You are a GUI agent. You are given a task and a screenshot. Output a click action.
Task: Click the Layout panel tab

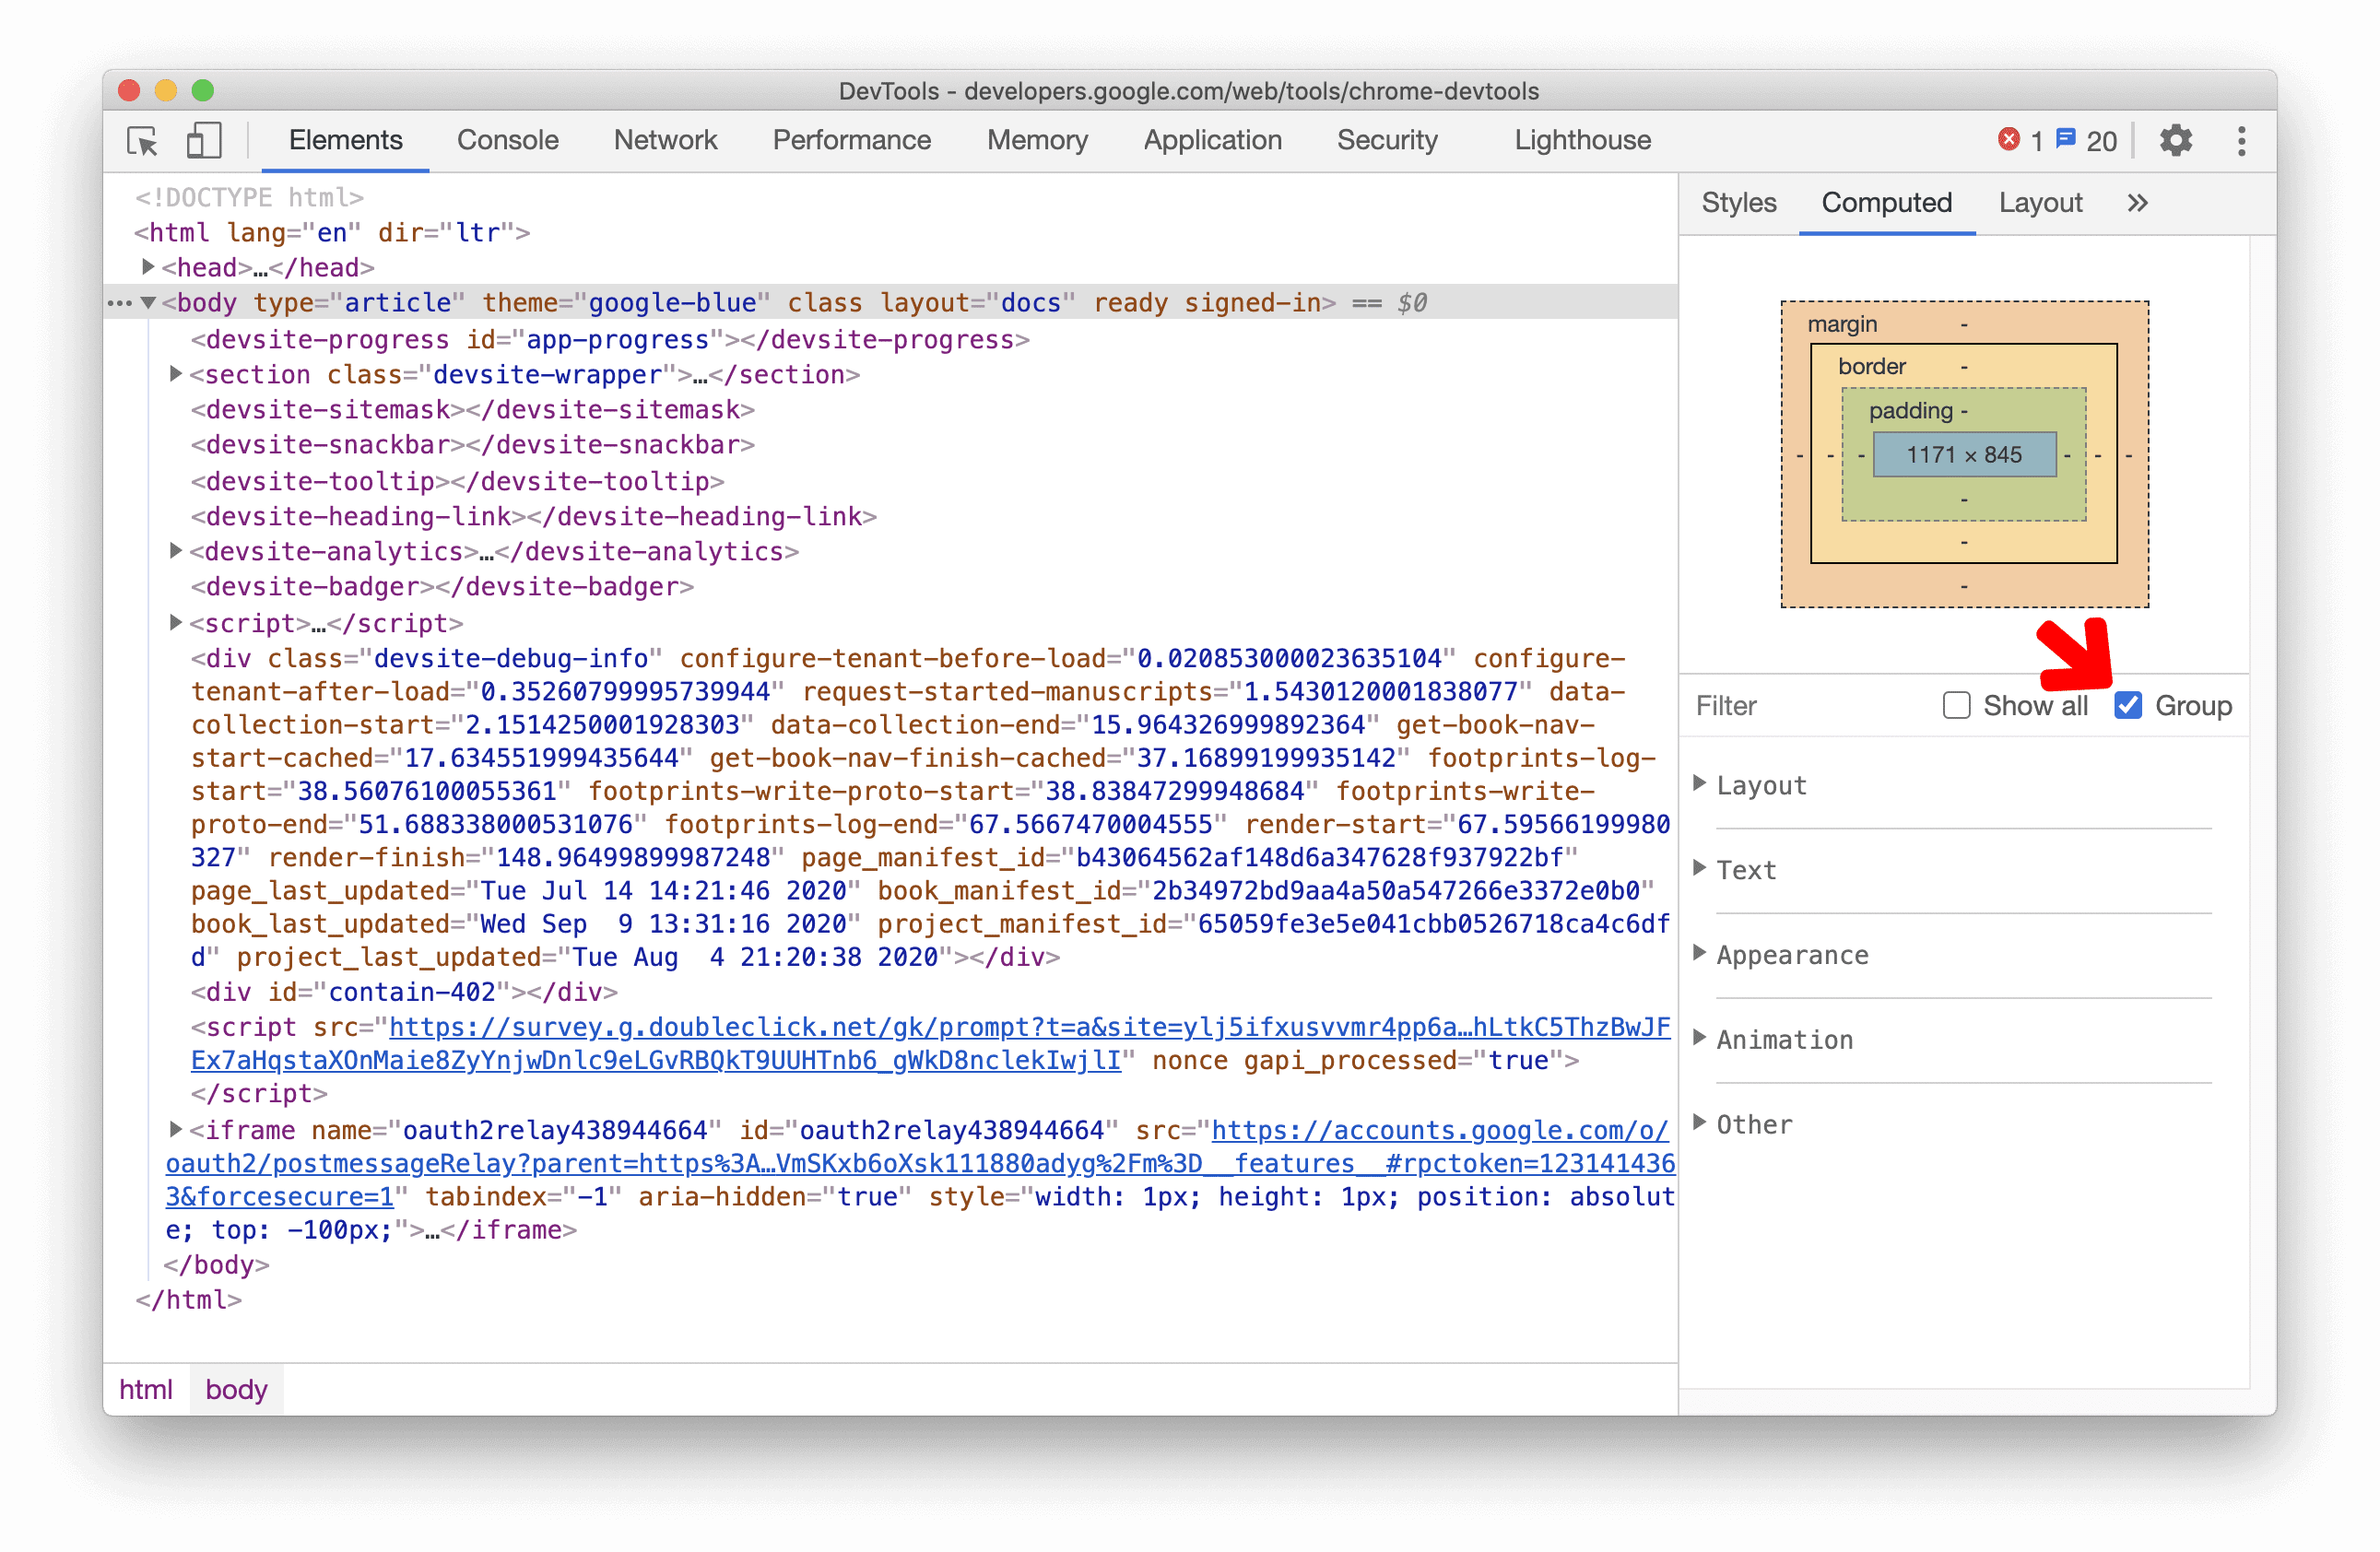[x=2045, y=201]
